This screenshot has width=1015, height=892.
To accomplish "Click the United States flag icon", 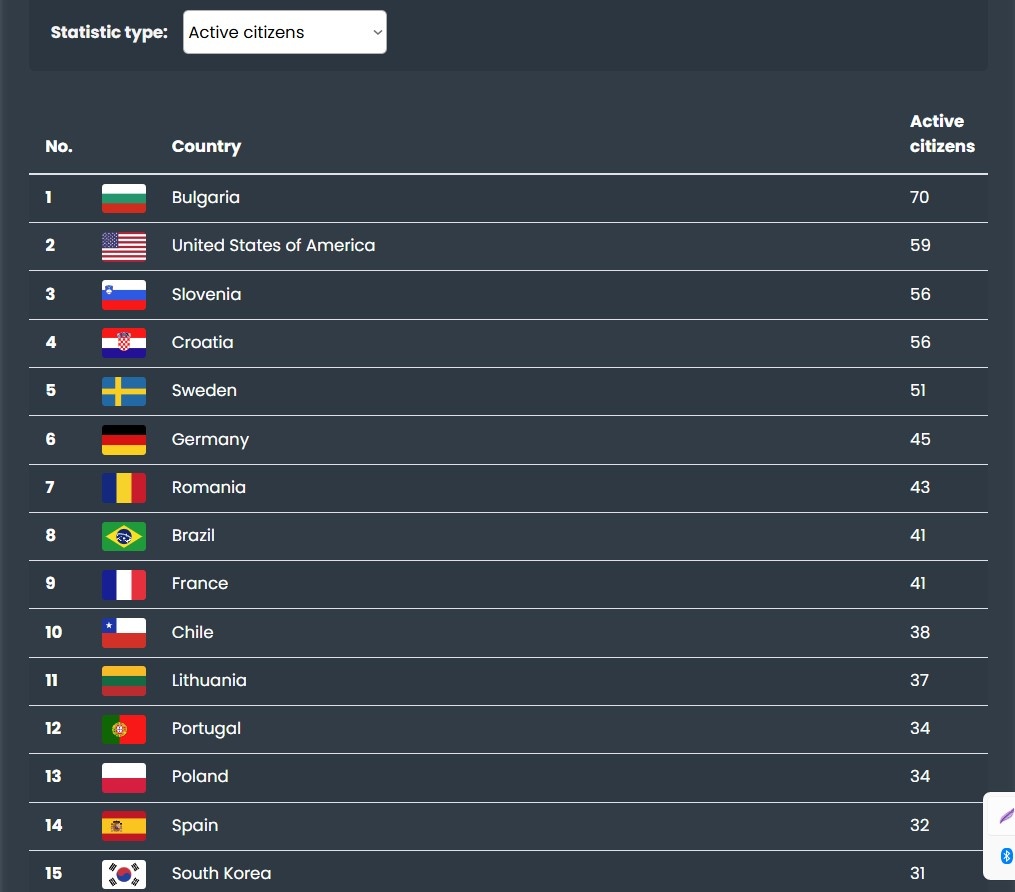I will 124,246.
